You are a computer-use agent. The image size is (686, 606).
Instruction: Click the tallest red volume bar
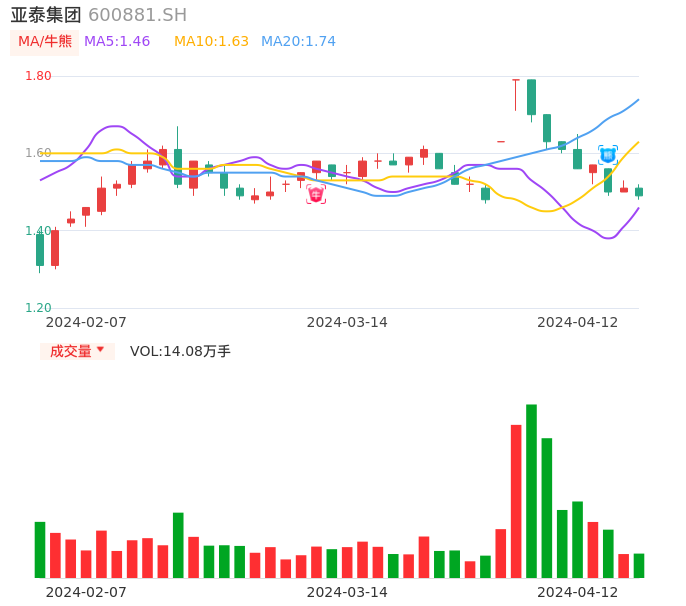point(516,500)
